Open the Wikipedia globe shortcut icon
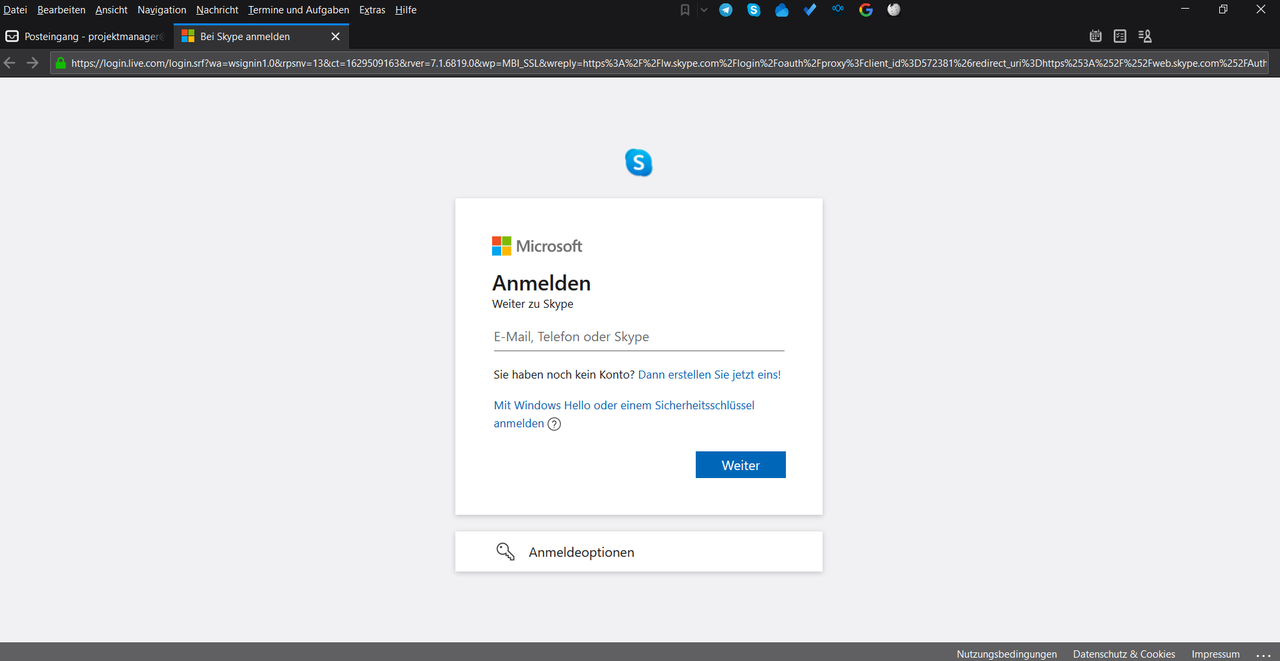Viewport: 1280px width, 661px height. click(894, 10)
